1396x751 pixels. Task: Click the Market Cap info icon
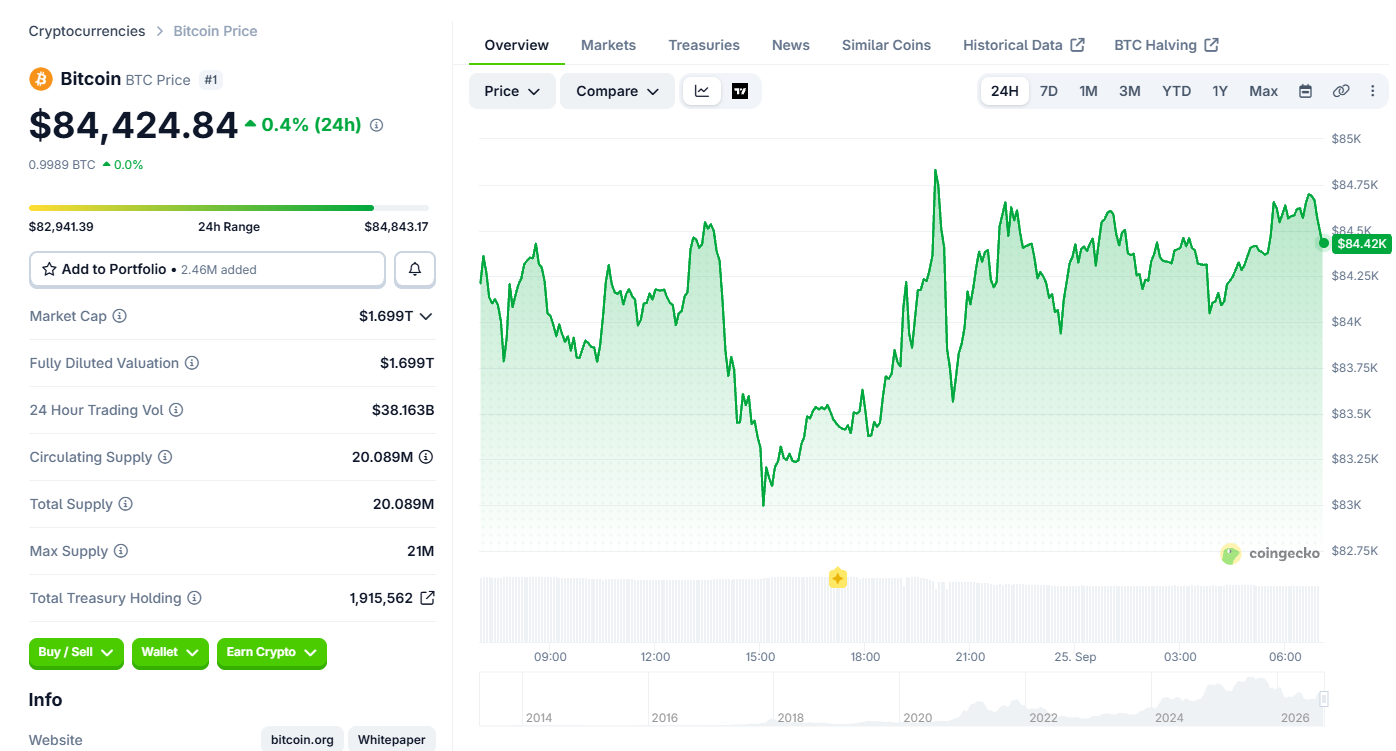pos(119,316)
